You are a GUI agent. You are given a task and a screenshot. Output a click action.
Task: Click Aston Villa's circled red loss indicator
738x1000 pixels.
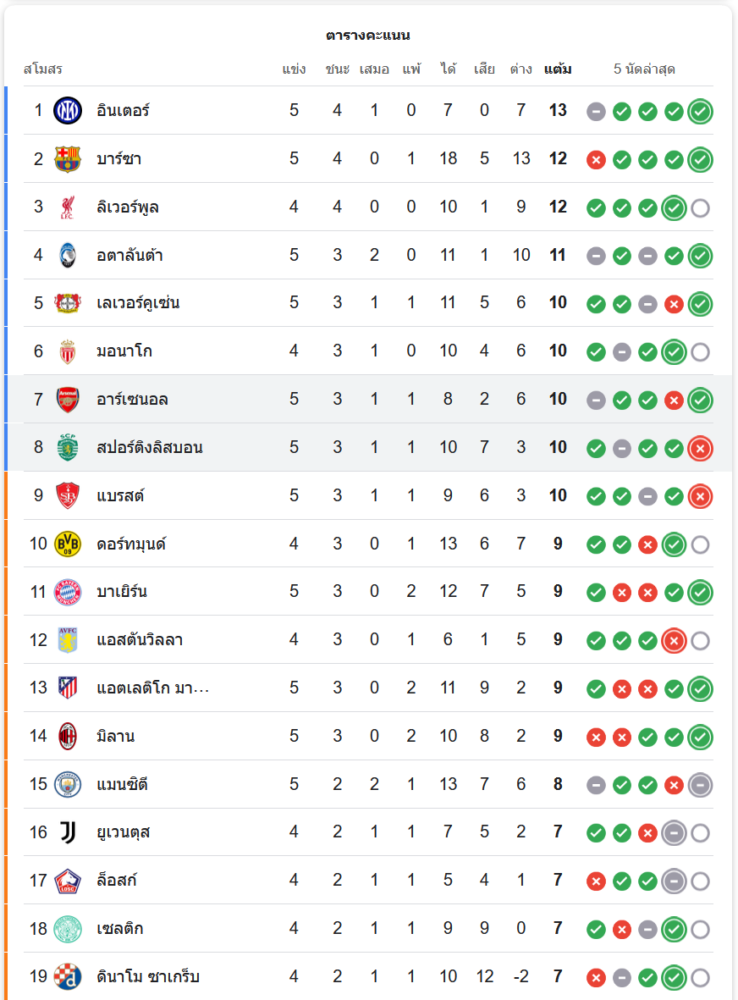coord(674,640)
